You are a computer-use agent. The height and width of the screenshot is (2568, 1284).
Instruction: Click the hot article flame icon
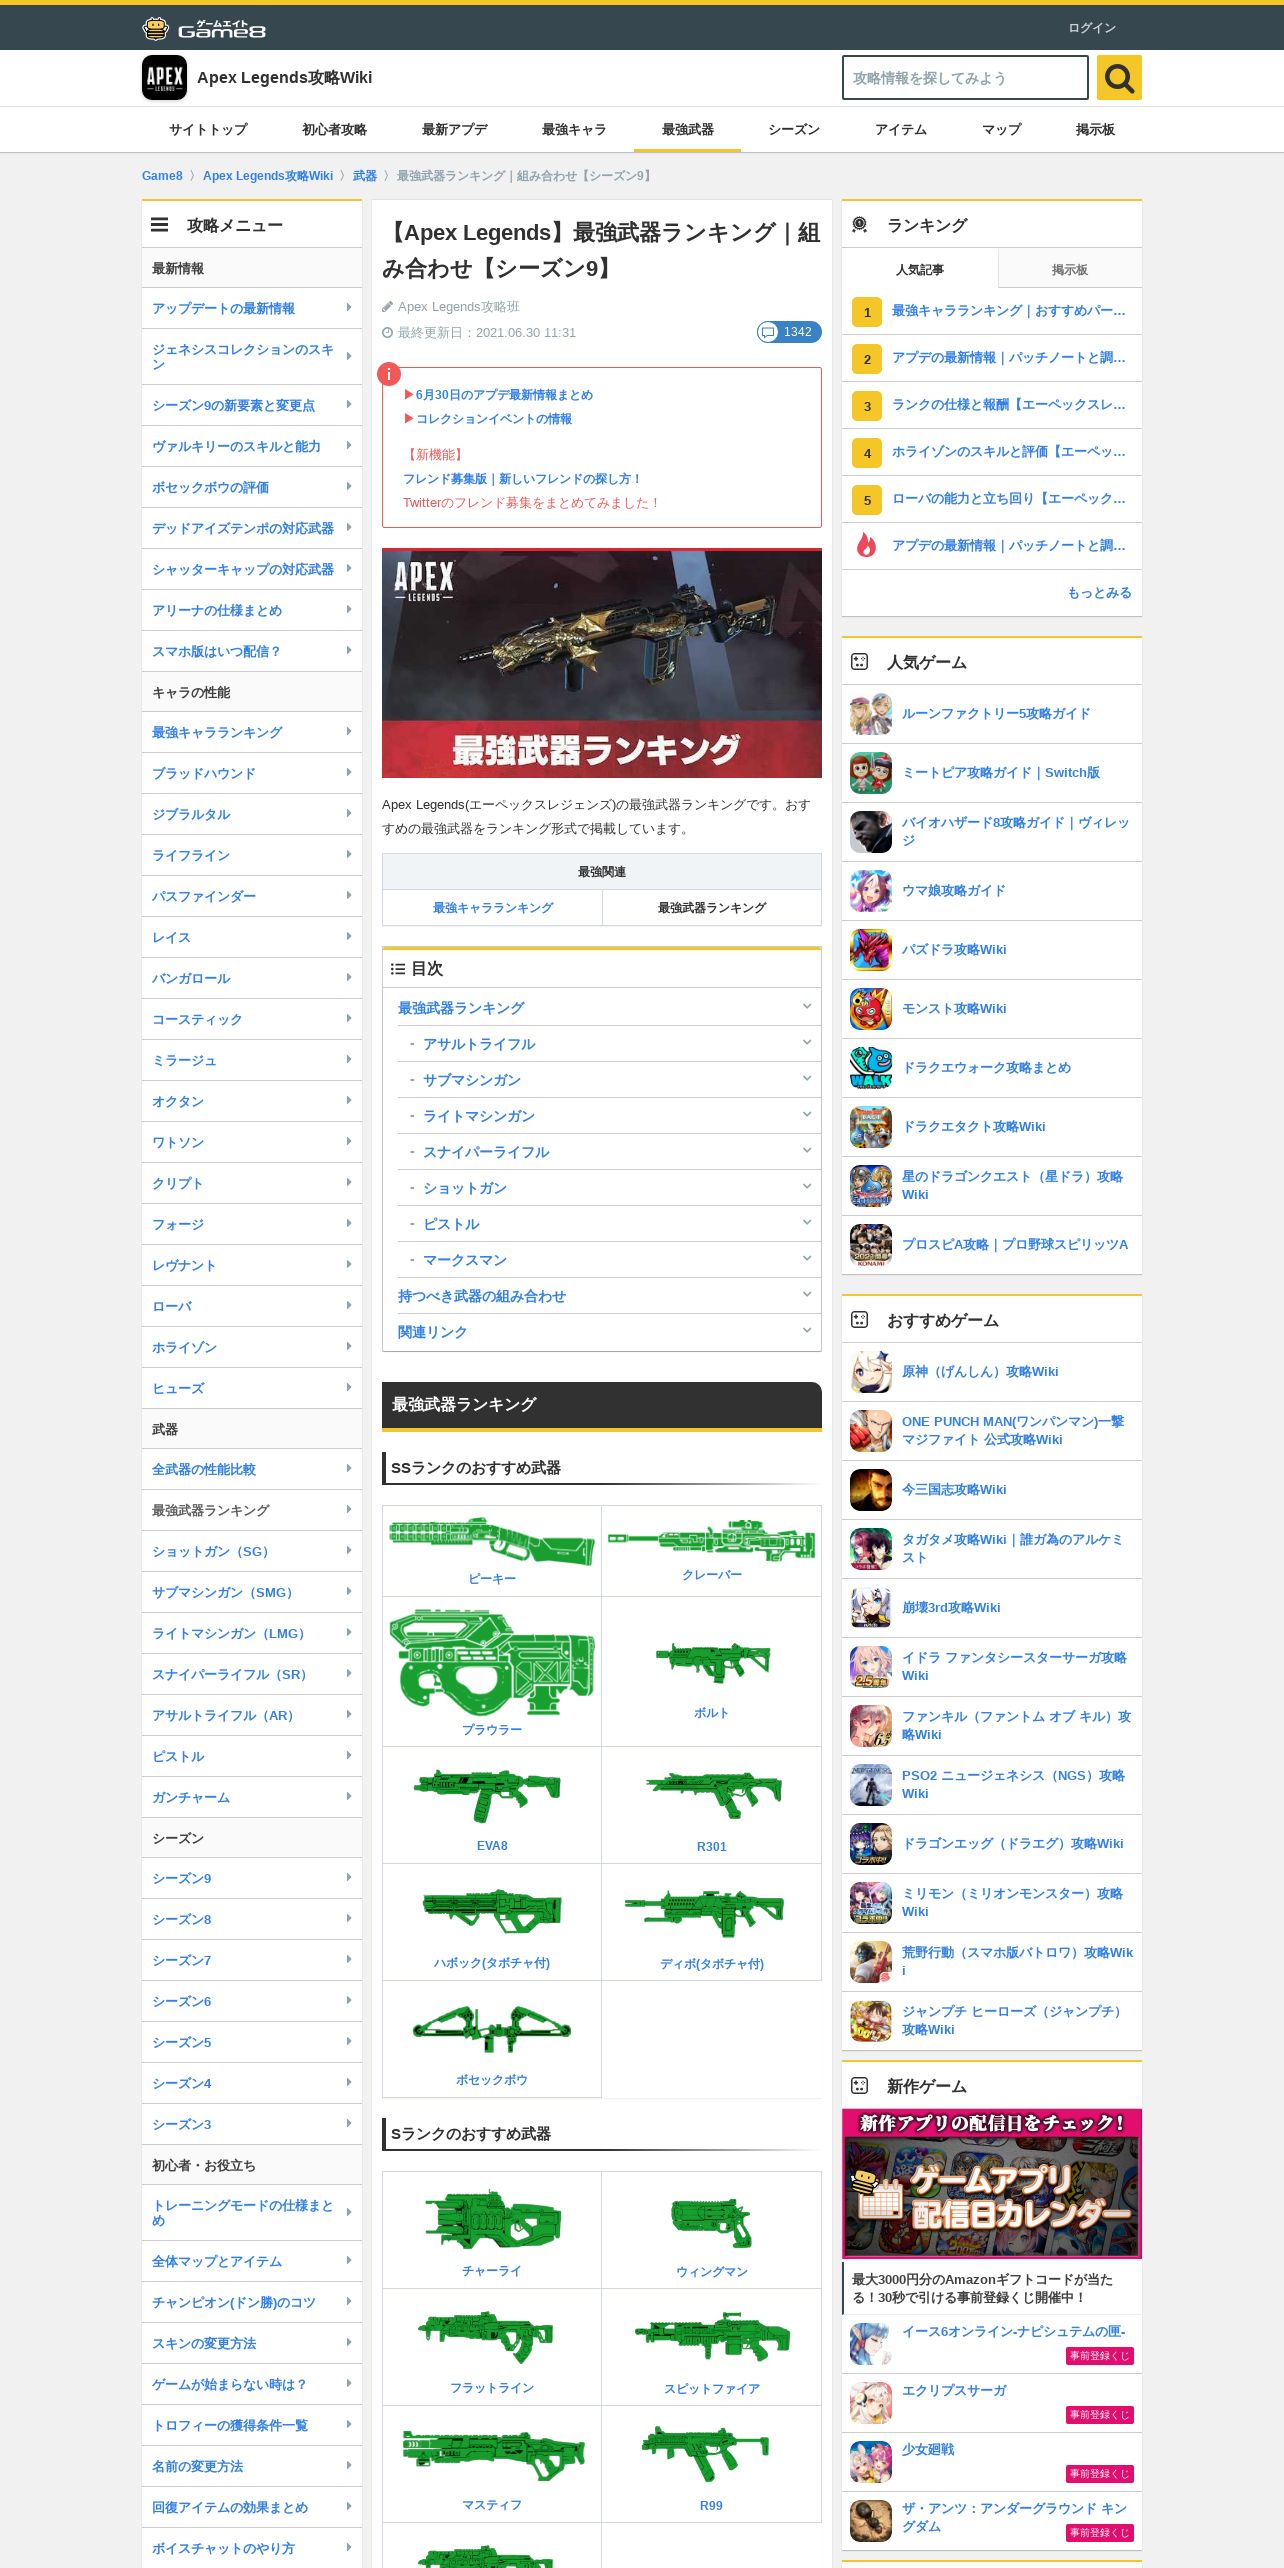[x=866, y=545]
